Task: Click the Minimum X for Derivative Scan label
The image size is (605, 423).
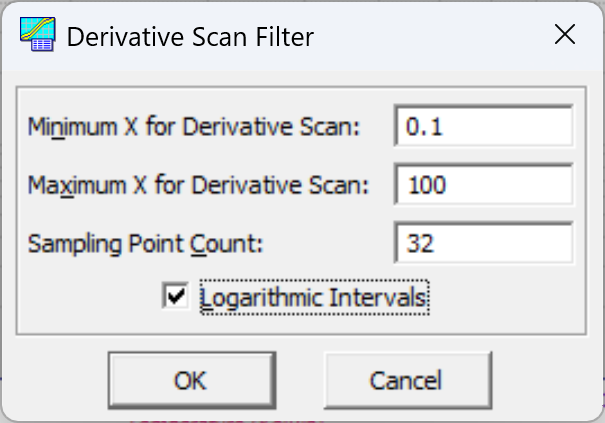Action: [x=194, y=127]
